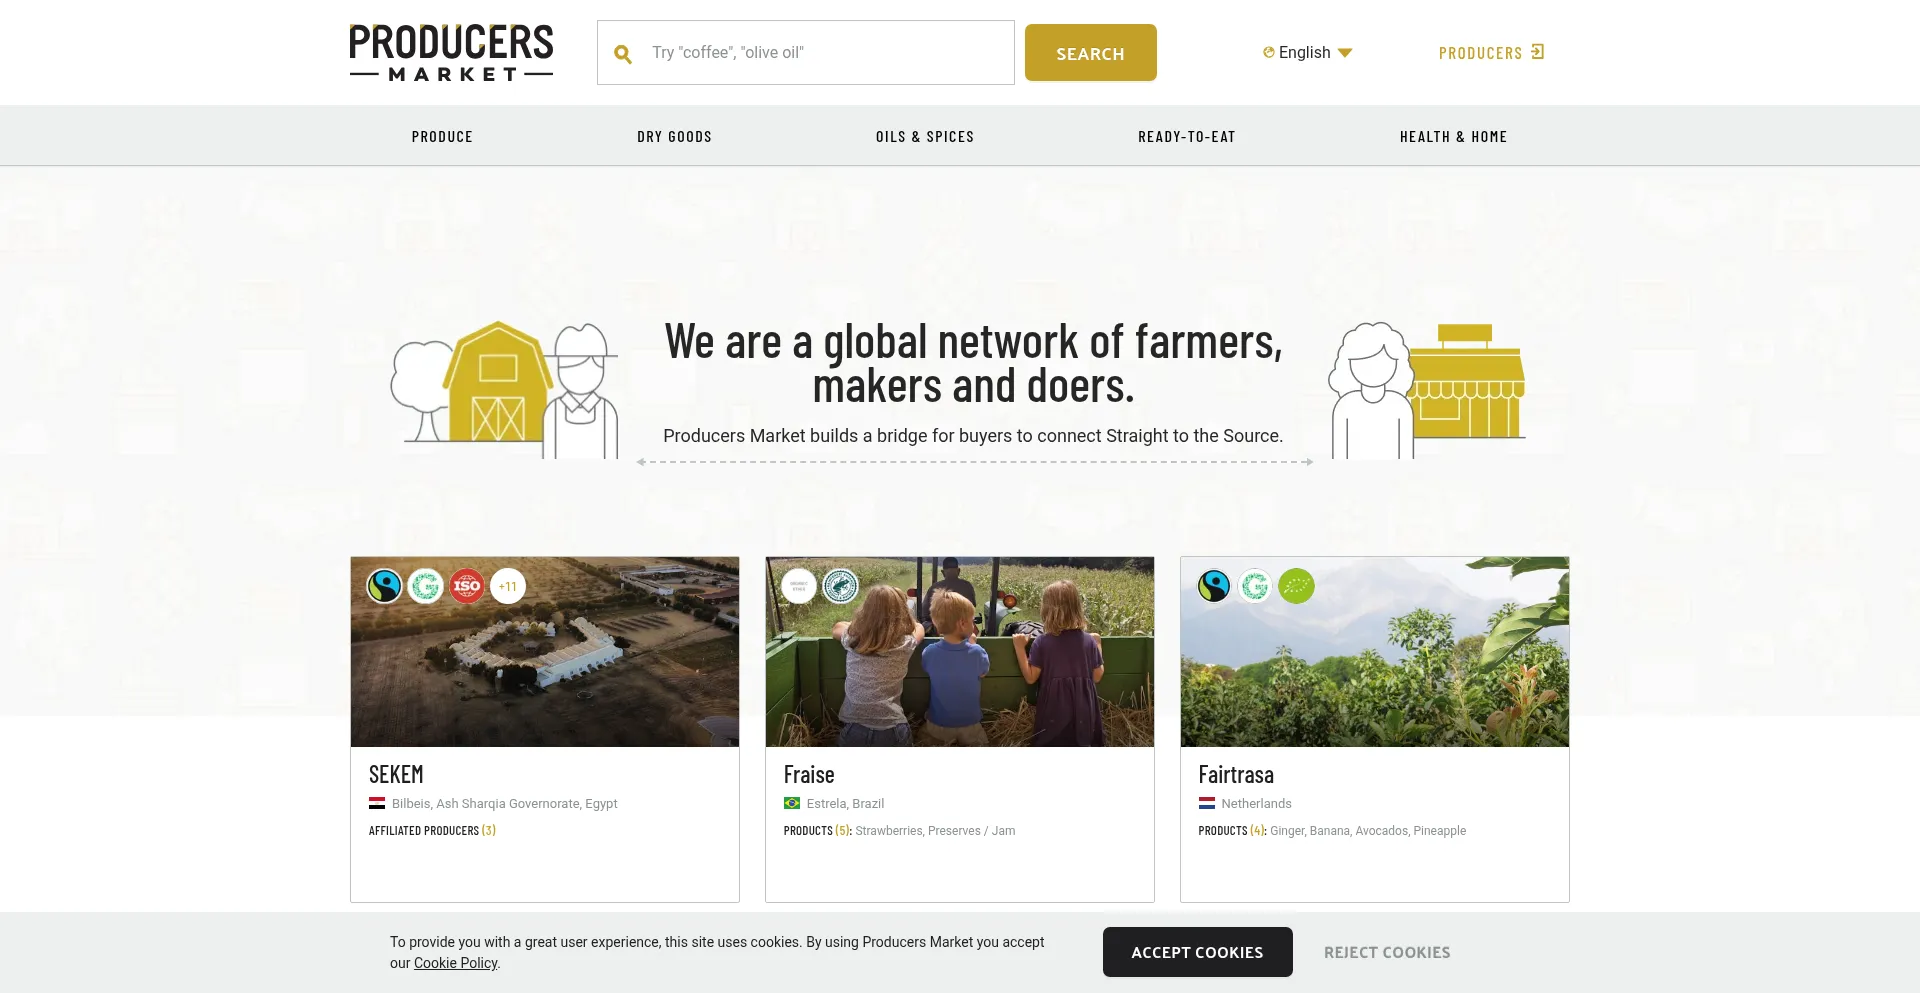Viewport: 1920px width, 993px height.
Task: Open the +11 more certifications badge
Action: pos(508,586)
